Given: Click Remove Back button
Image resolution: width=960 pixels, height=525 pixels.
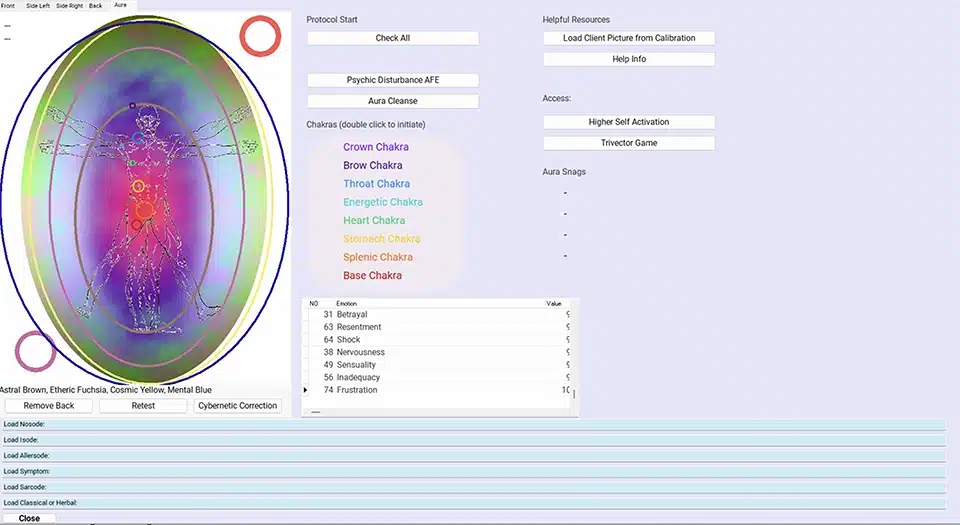Looking at the screenshot, I should tap(49, 406).
